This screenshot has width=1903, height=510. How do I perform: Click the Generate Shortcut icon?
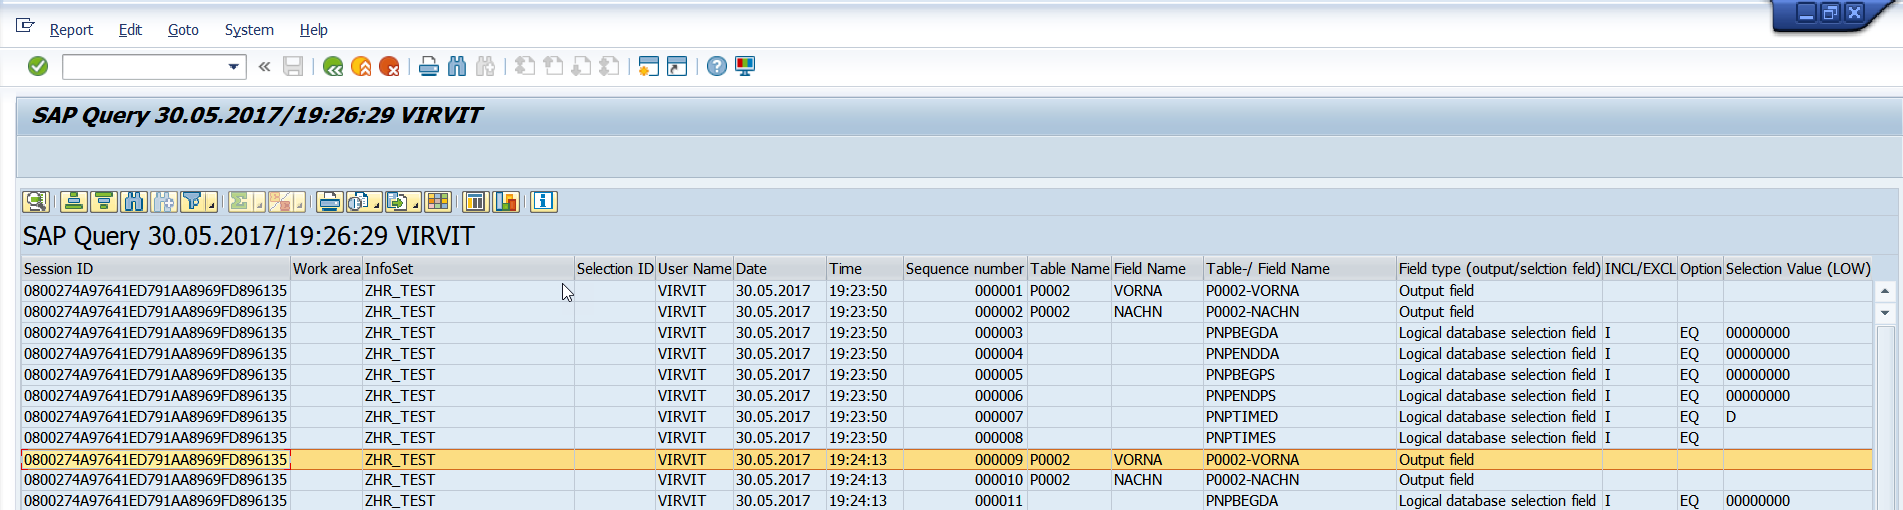click(x=677, y=66)
